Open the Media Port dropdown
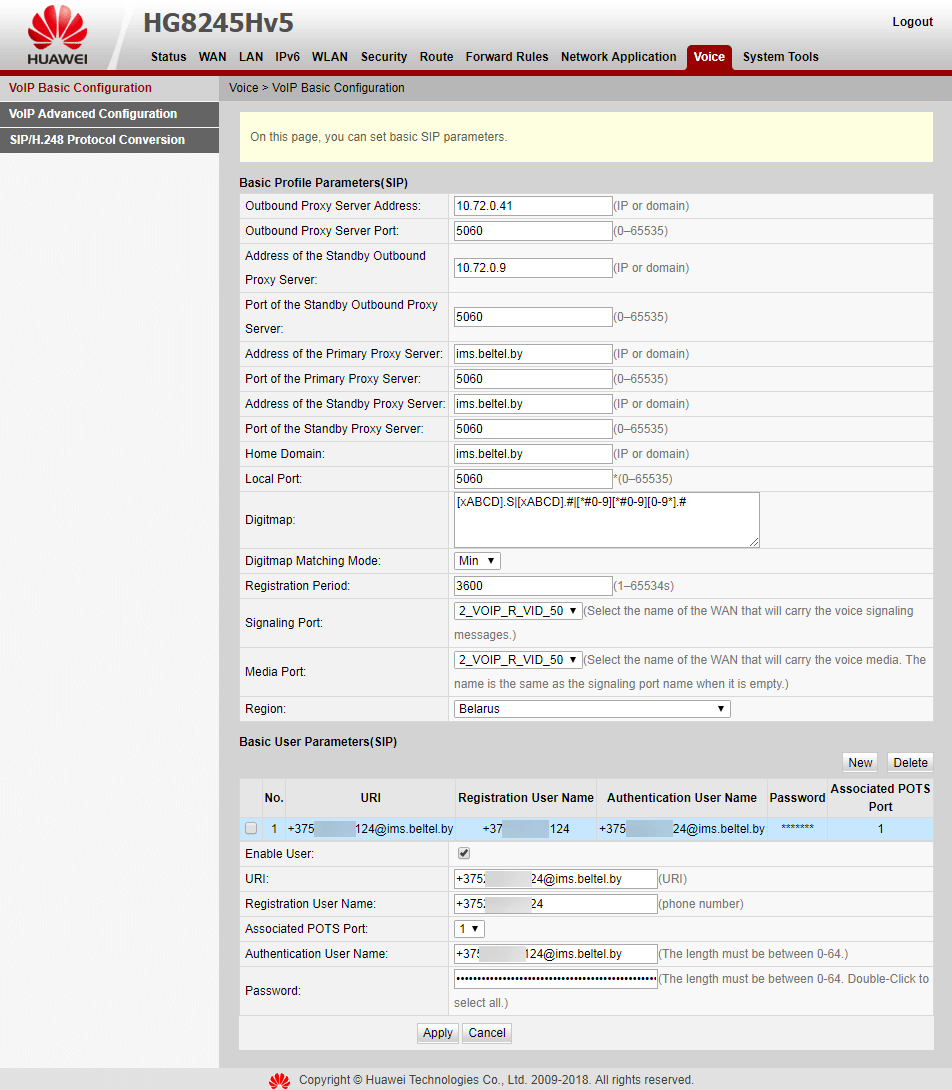This screenshot has width=952, height=1090. (517, 659)
